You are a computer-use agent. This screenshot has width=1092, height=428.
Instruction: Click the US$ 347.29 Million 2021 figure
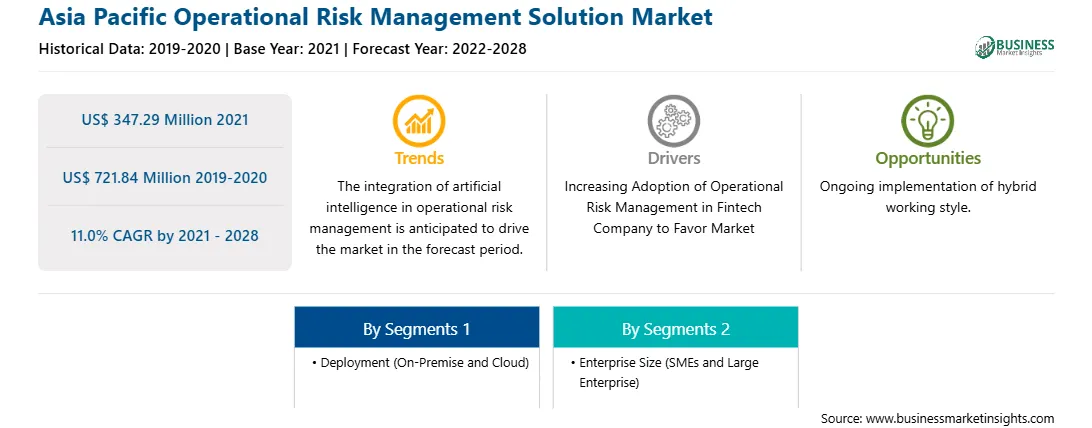165,120
